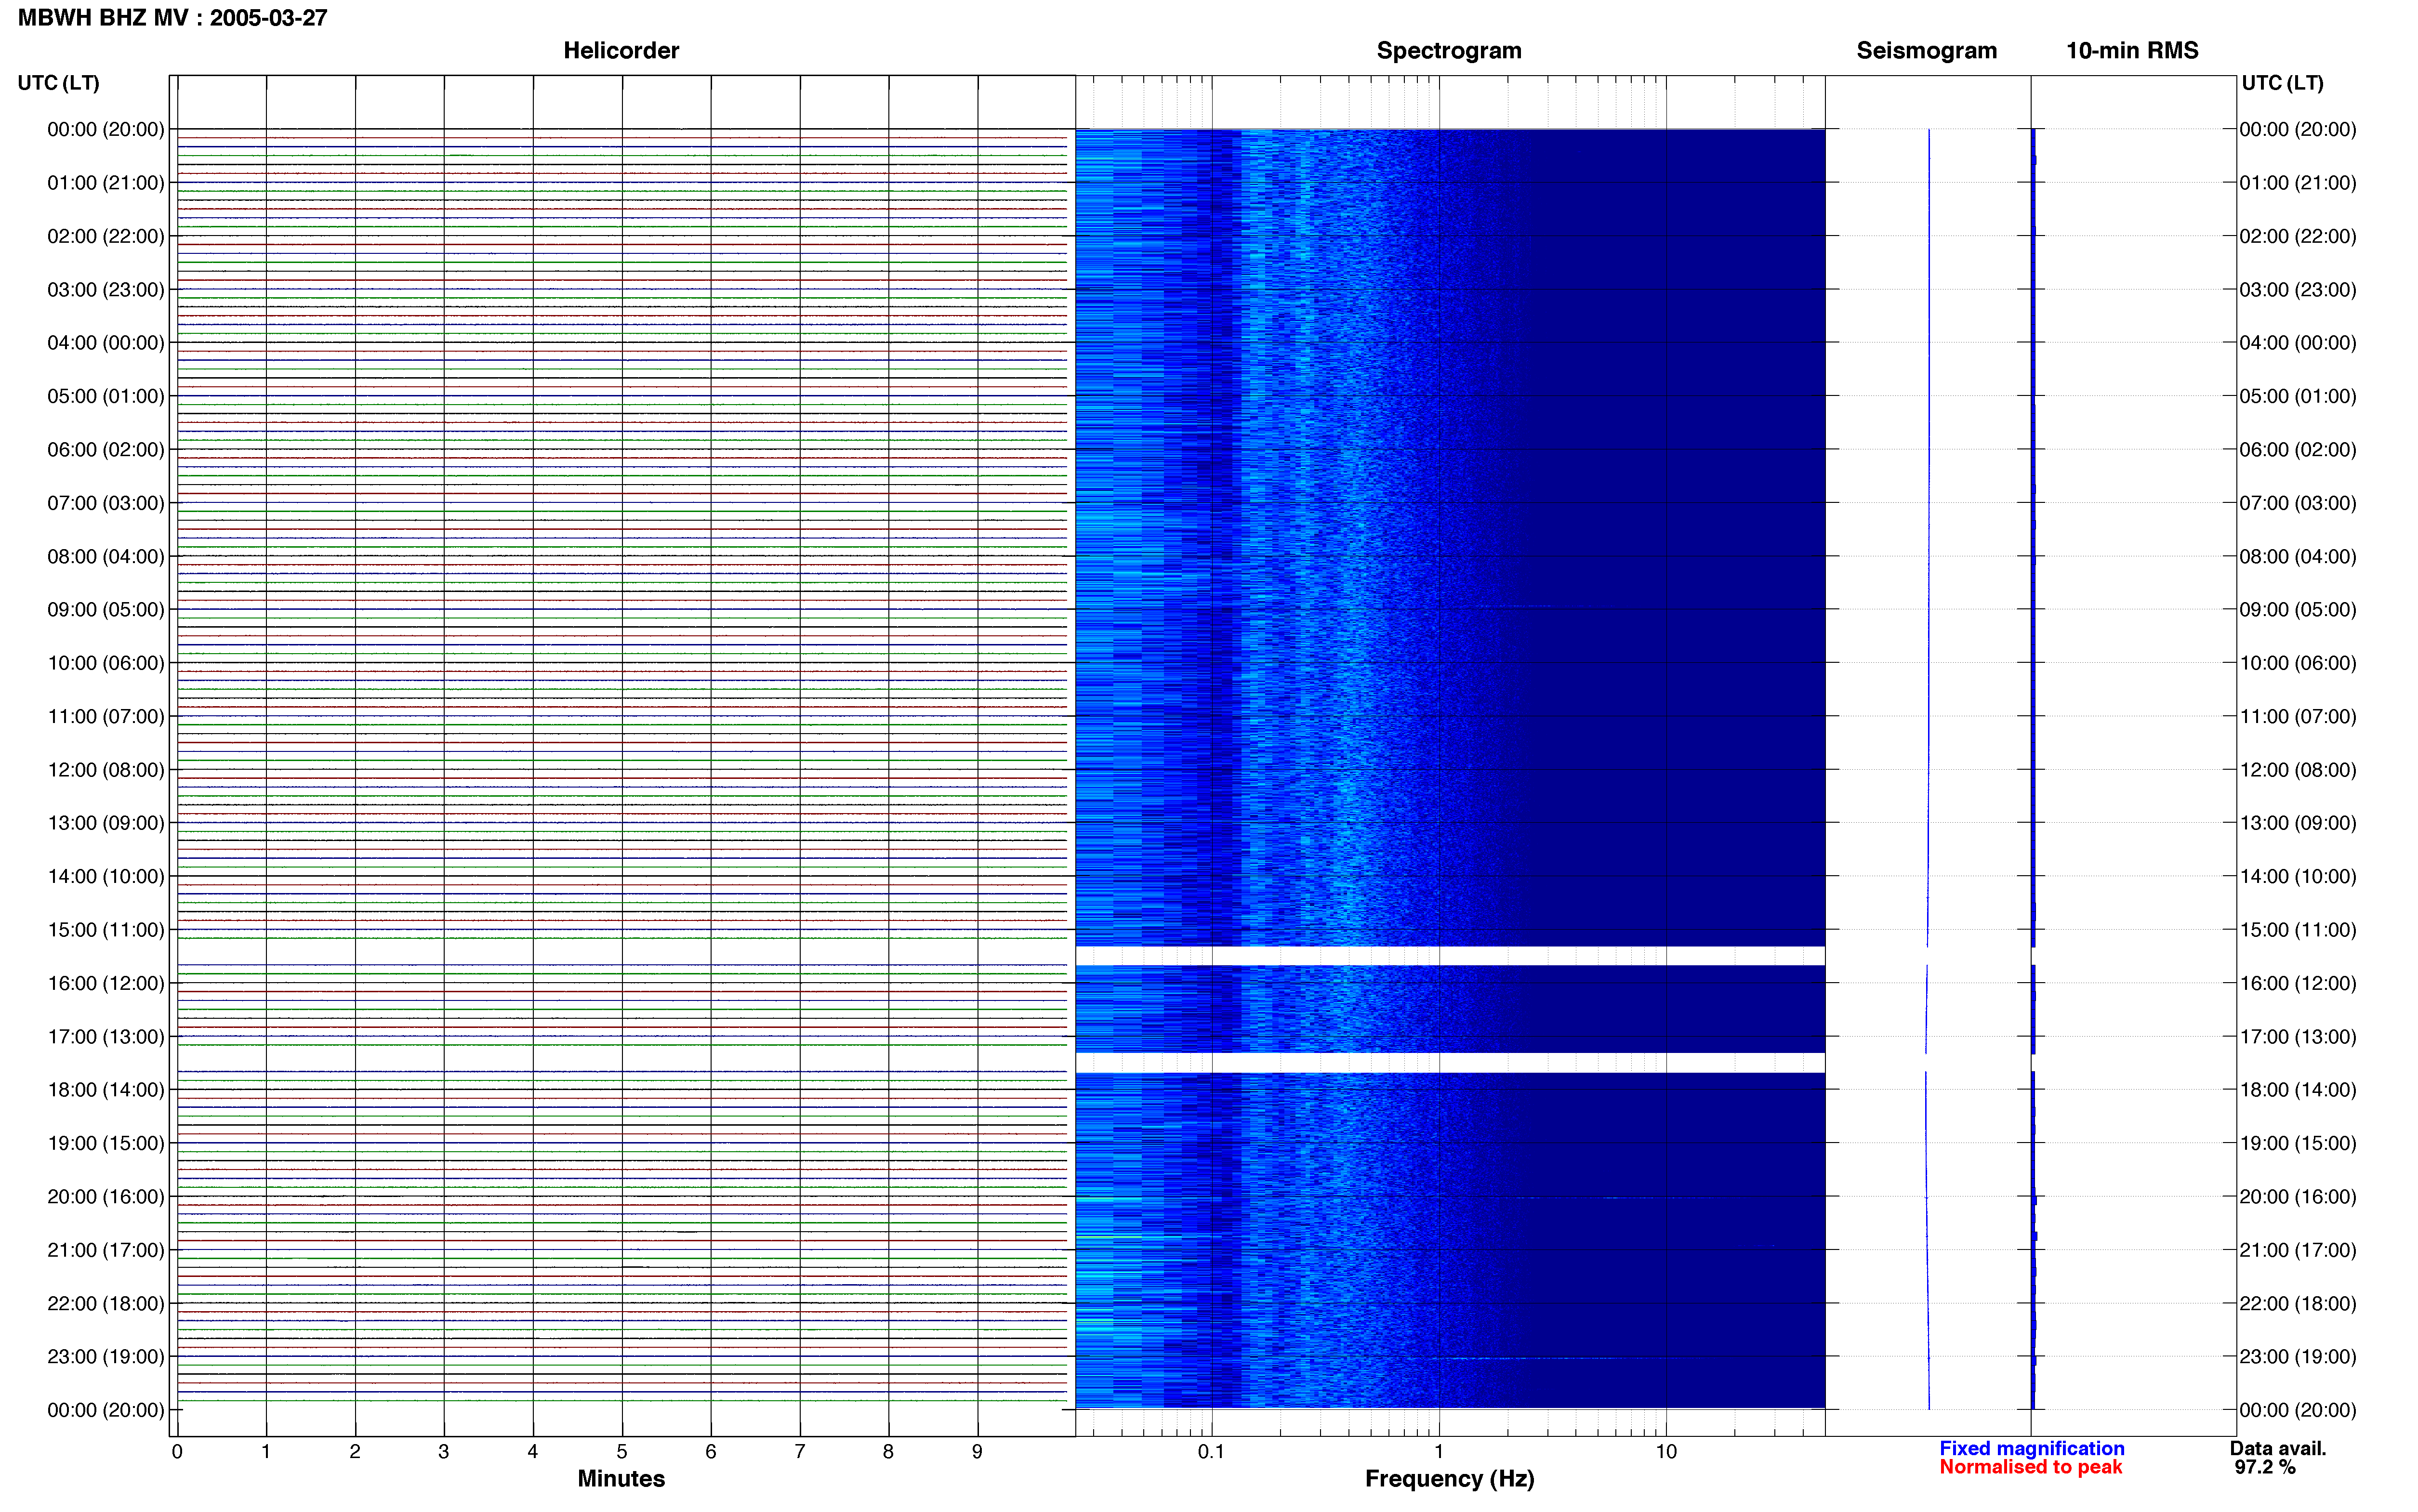Select right-axis time label 11:00 (07:00)
The image size is (2418, 1512).
[2298, 717]
